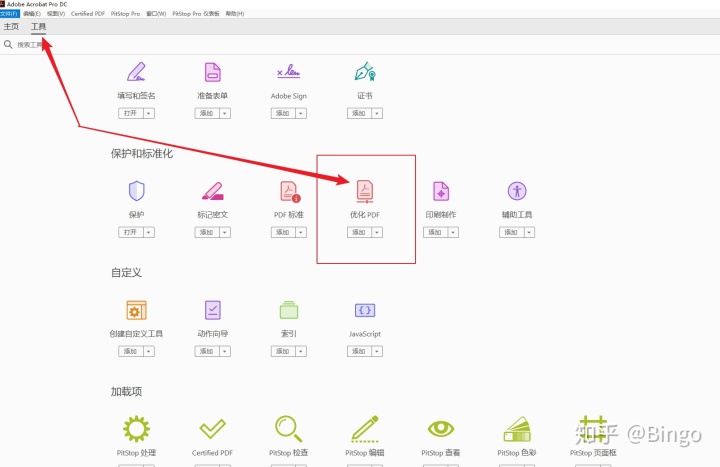Select the Protect (保护) shield icon
Screen dimensions: 720x467
point(136,191)
